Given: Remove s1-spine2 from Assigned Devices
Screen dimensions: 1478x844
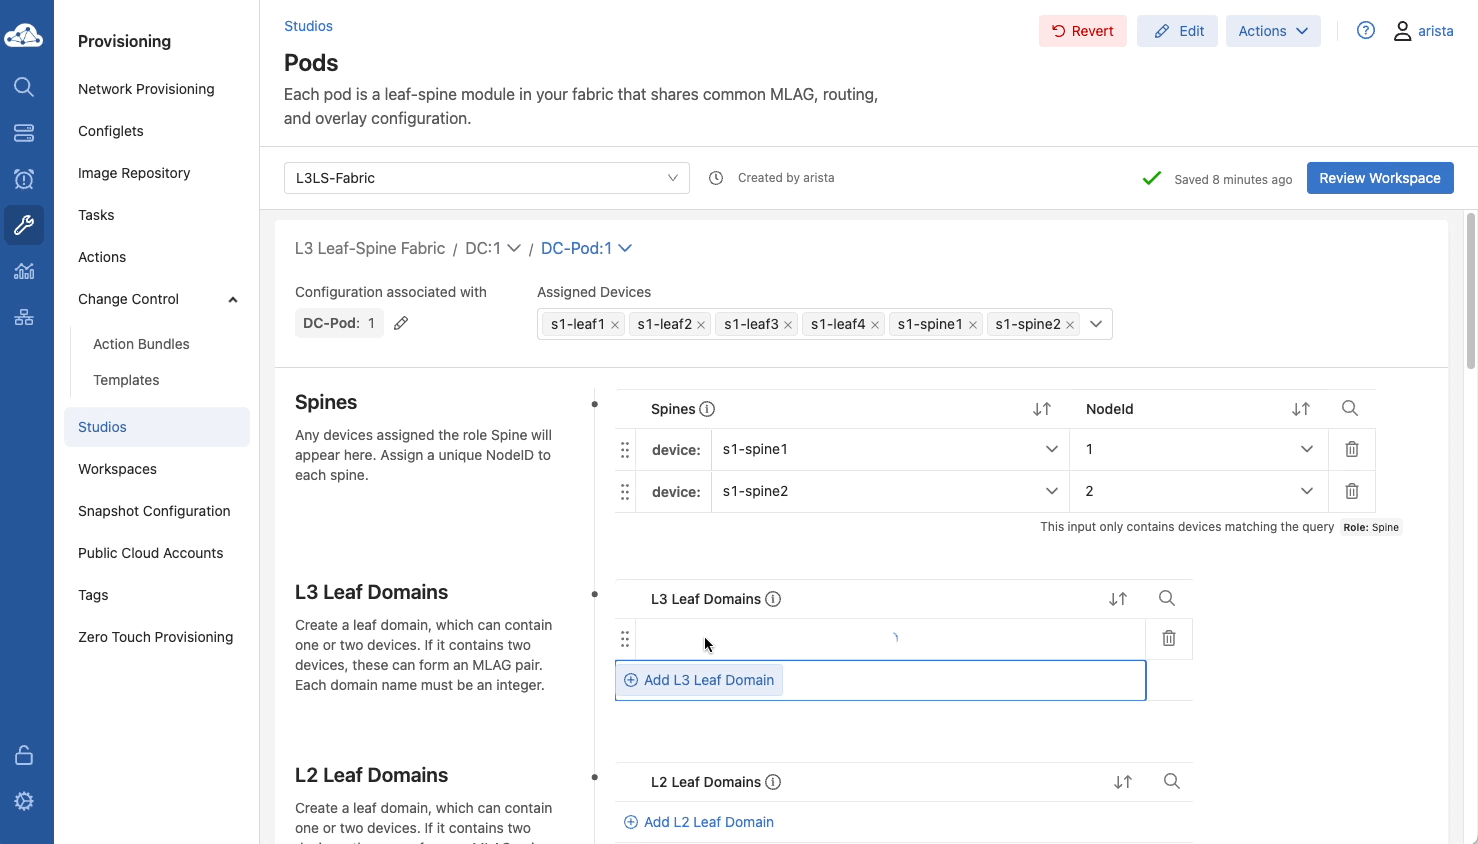Looking at the screenshot, I should coord(1070,325).
